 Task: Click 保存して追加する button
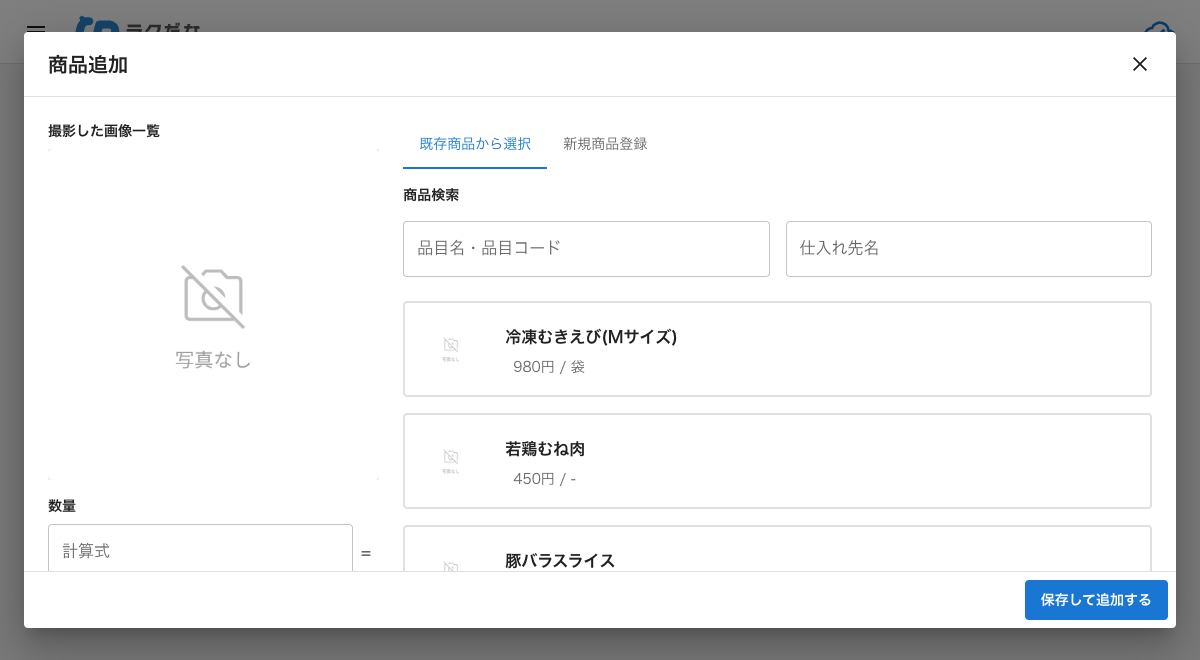coord(1096,600)
